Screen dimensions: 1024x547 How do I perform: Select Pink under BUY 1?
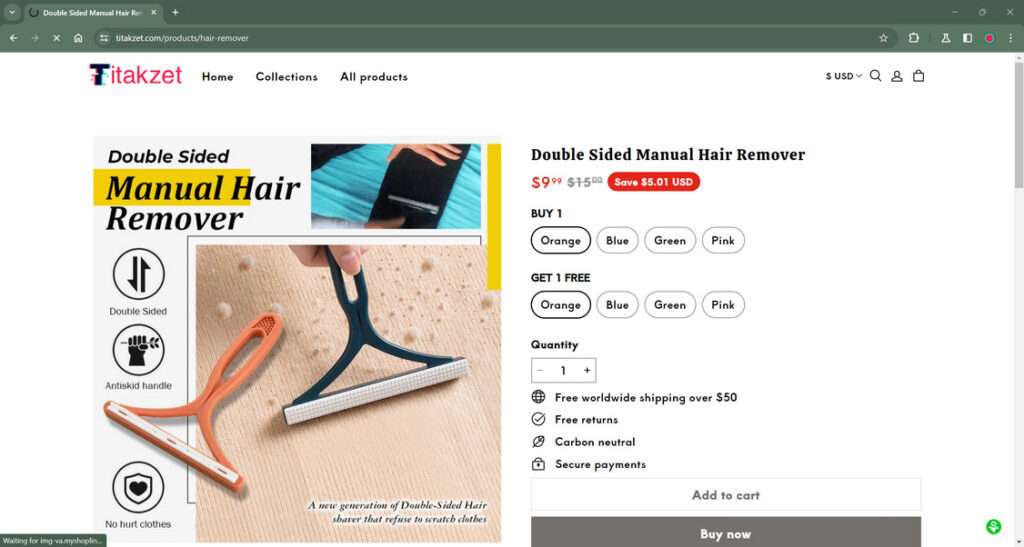click(x=723, y=240)
